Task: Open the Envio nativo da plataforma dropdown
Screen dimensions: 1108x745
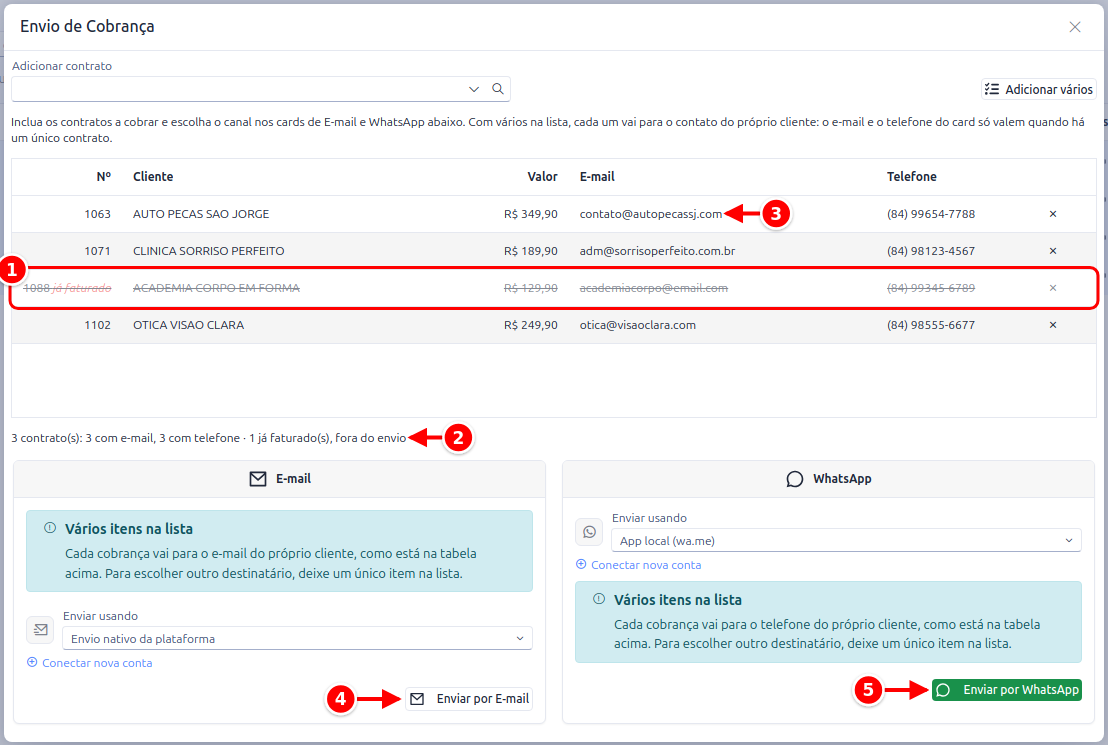Action: pos(297,638)
